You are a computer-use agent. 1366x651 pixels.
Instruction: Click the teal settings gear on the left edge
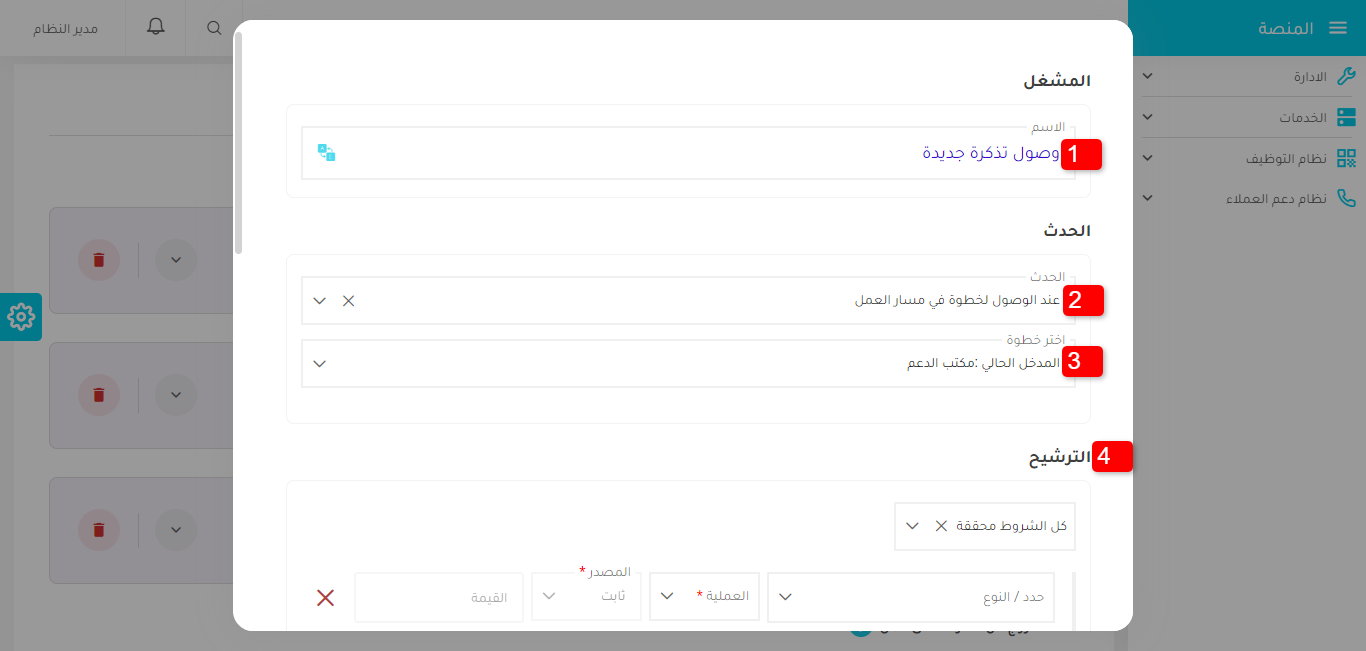20,317
